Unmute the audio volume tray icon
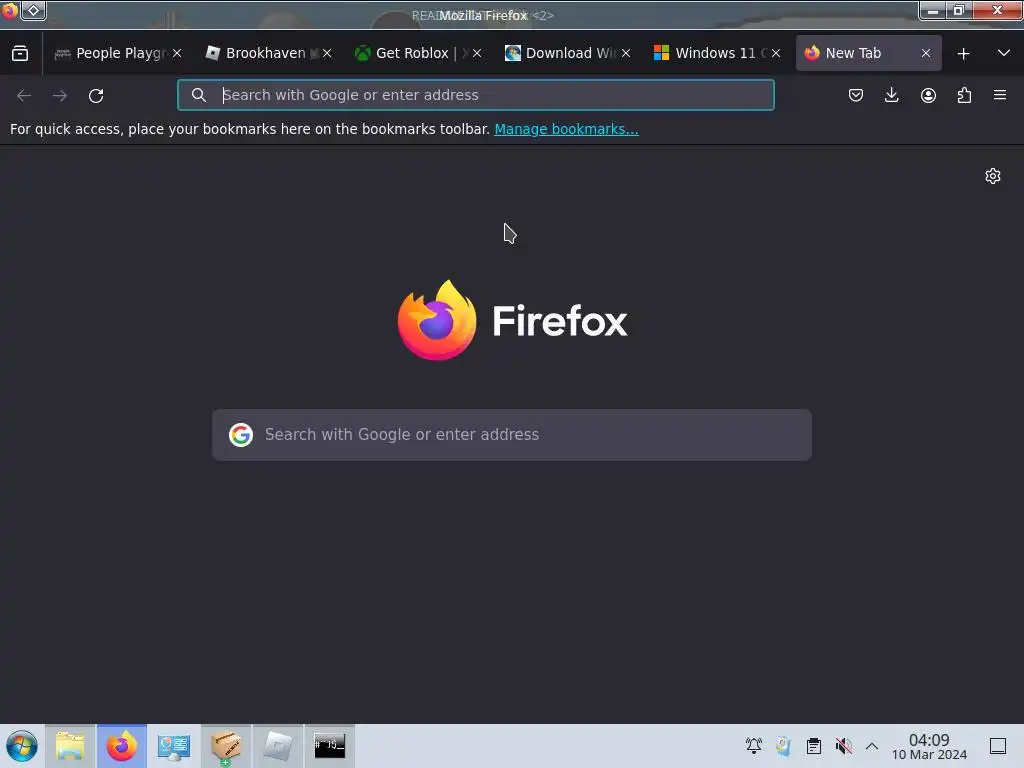Viewport: 1024px width, 768px height. pos(844,746)
